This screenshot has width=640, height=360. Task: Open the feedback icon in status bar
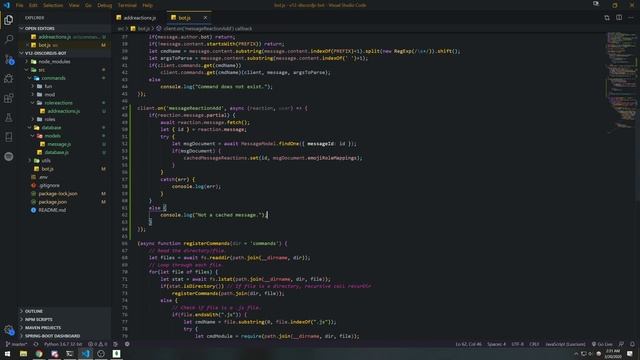pyautogui.click(x=621, y=344)
